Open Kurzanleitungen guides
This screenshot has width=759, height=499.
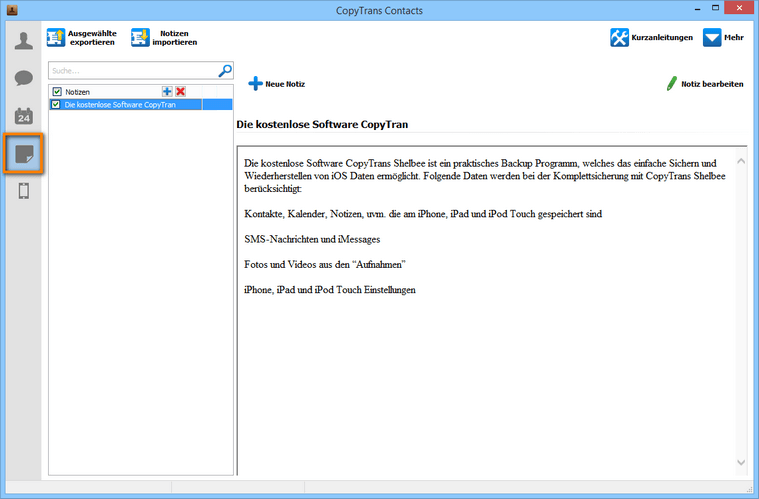click(x=652, y=37)
